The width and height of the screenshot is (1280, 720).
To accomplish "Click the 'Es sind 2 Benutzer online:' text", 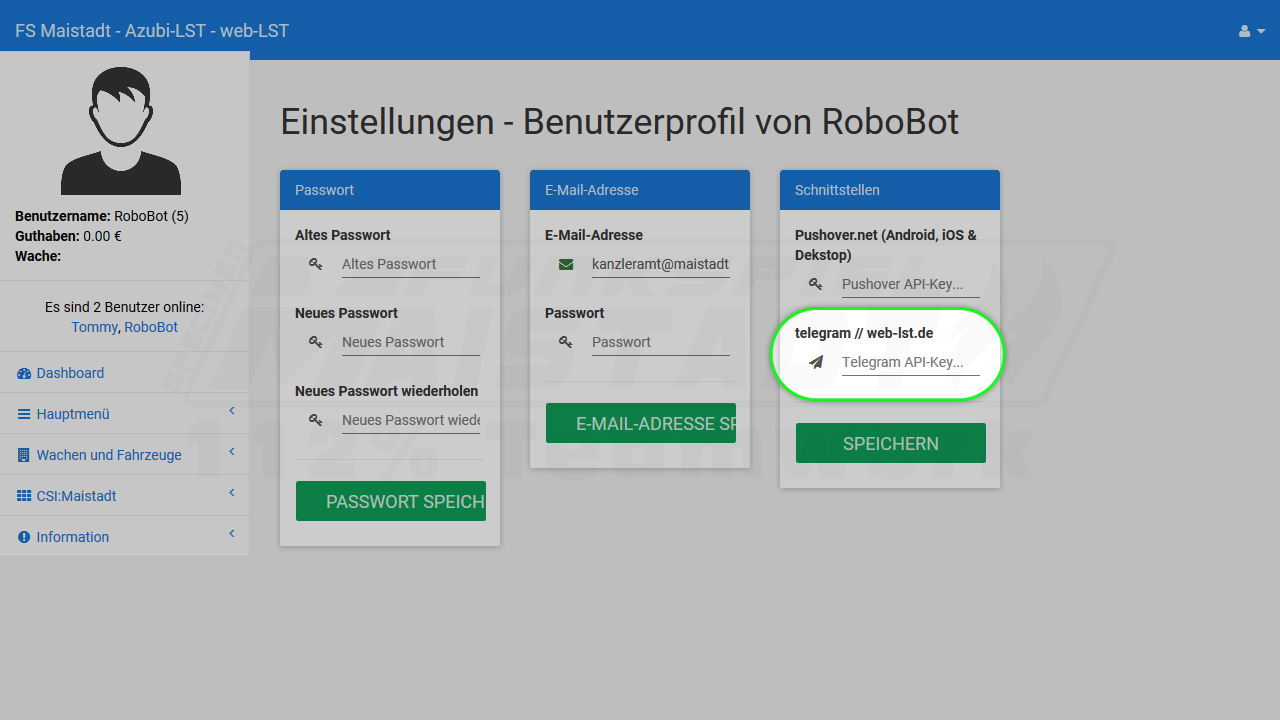I will [125, 307].
